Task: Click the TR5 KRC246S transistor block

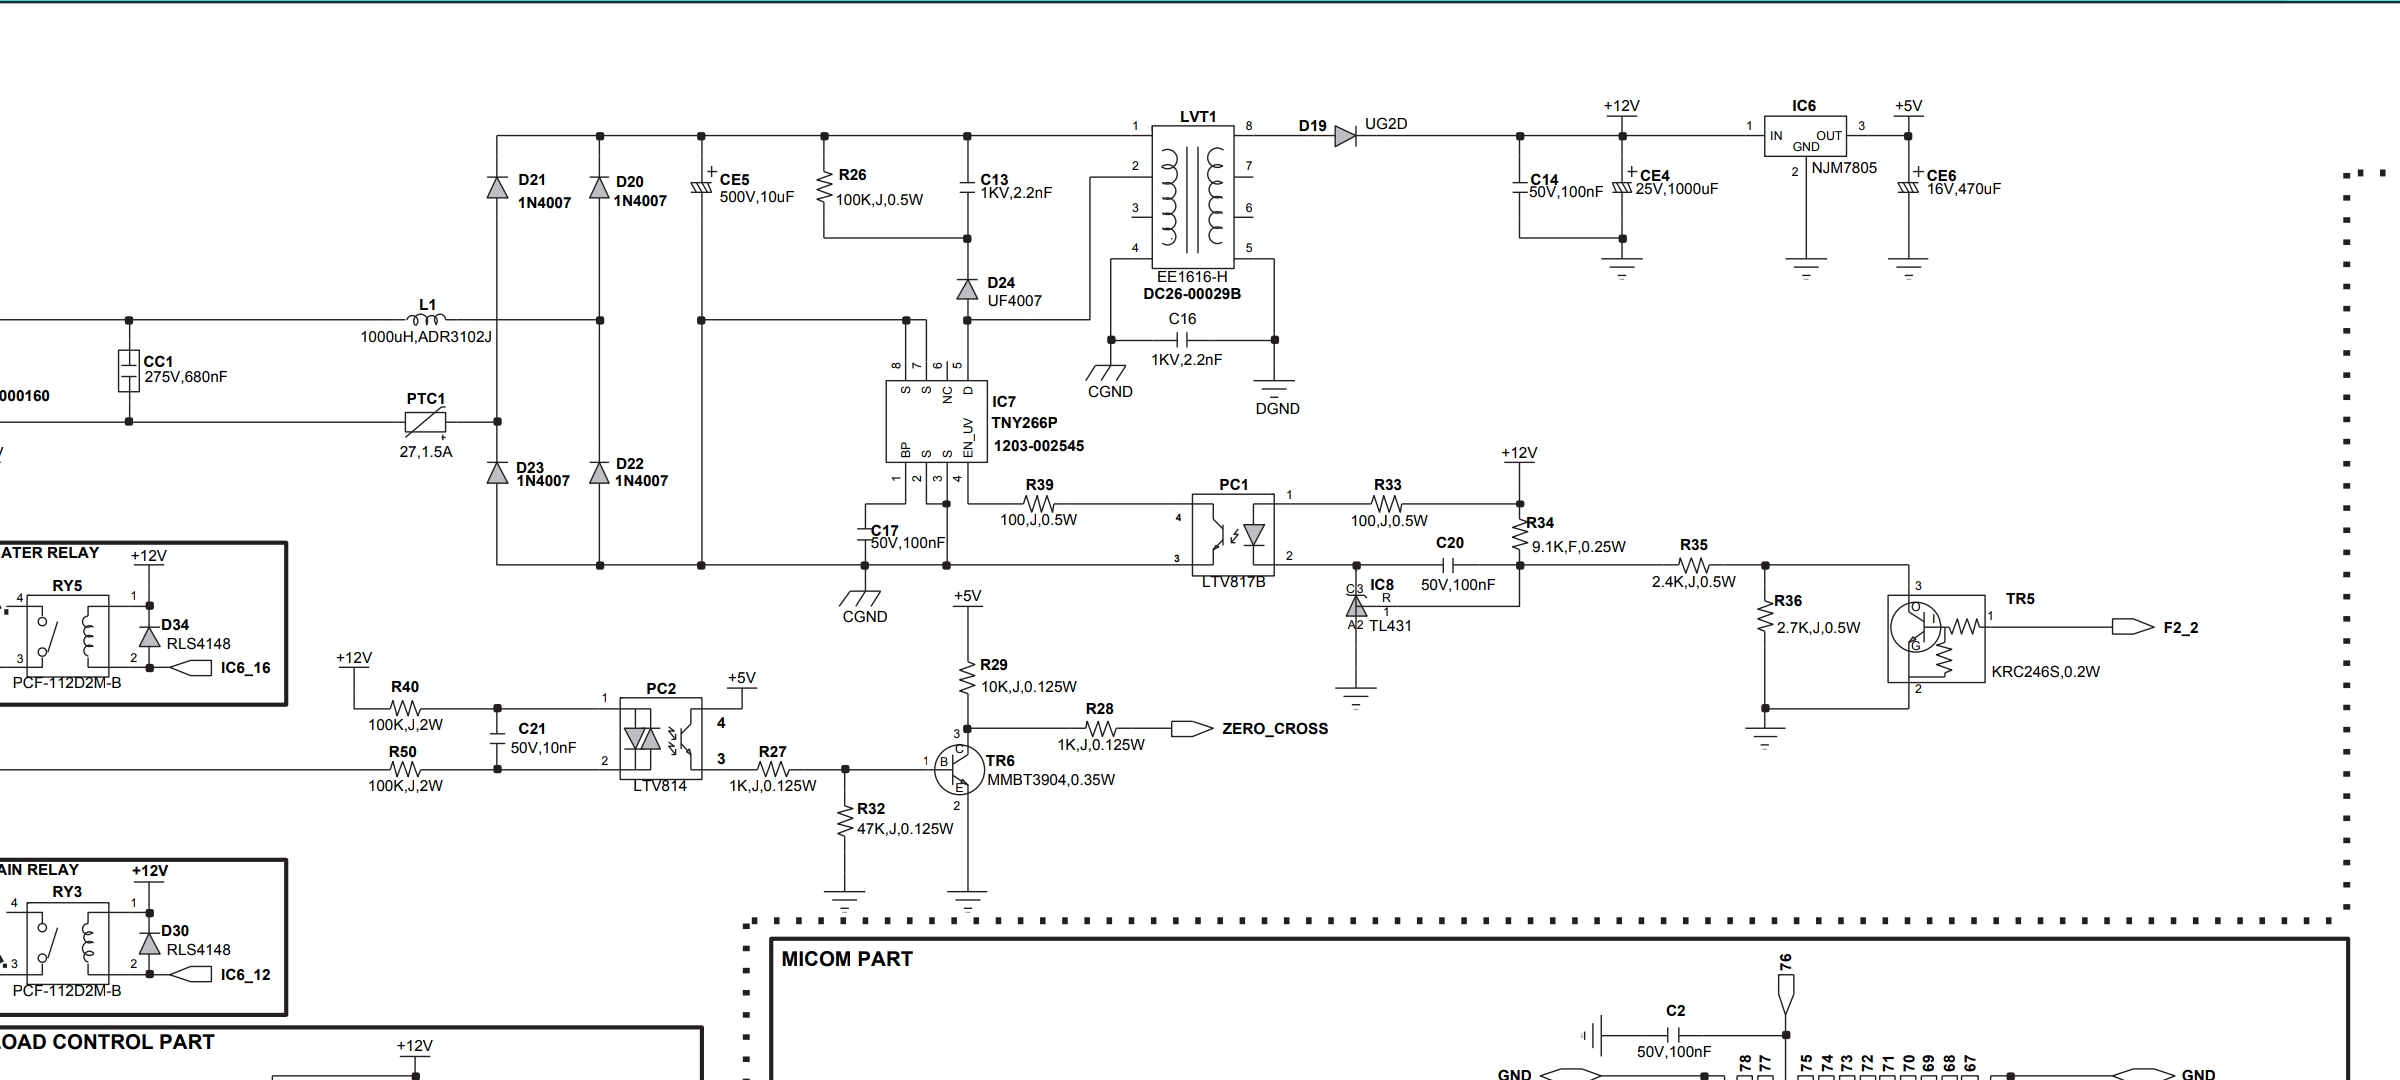Action: click(1936, 639)
